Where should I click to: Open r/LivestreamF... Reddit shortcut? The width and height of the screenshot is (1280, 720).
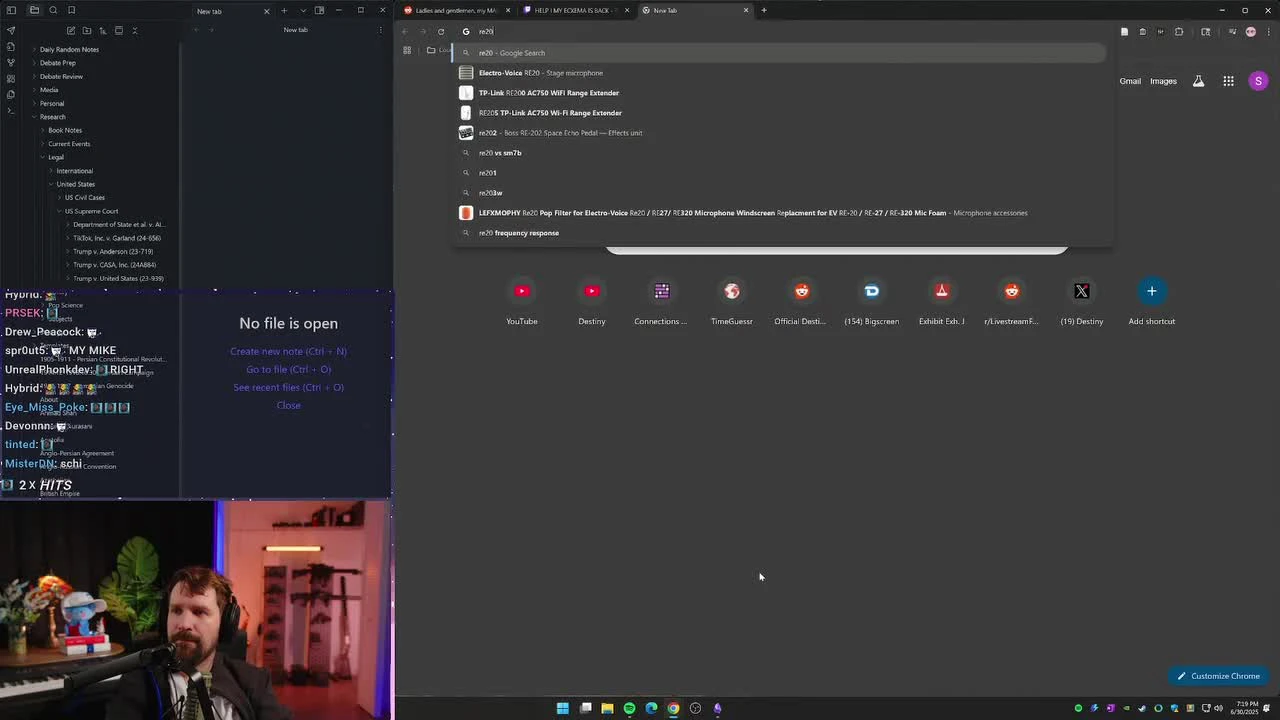coord(1011,302)
